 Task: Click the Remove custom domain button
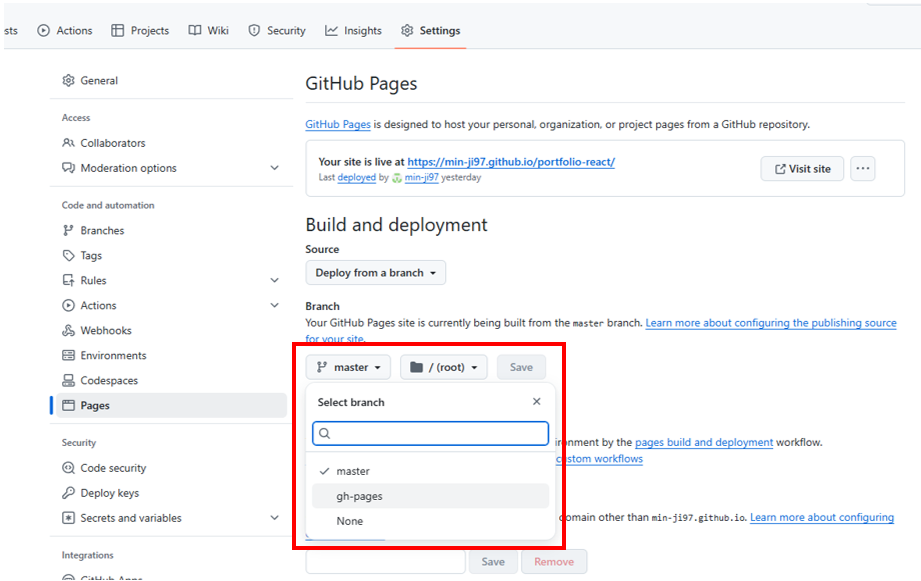554,562
